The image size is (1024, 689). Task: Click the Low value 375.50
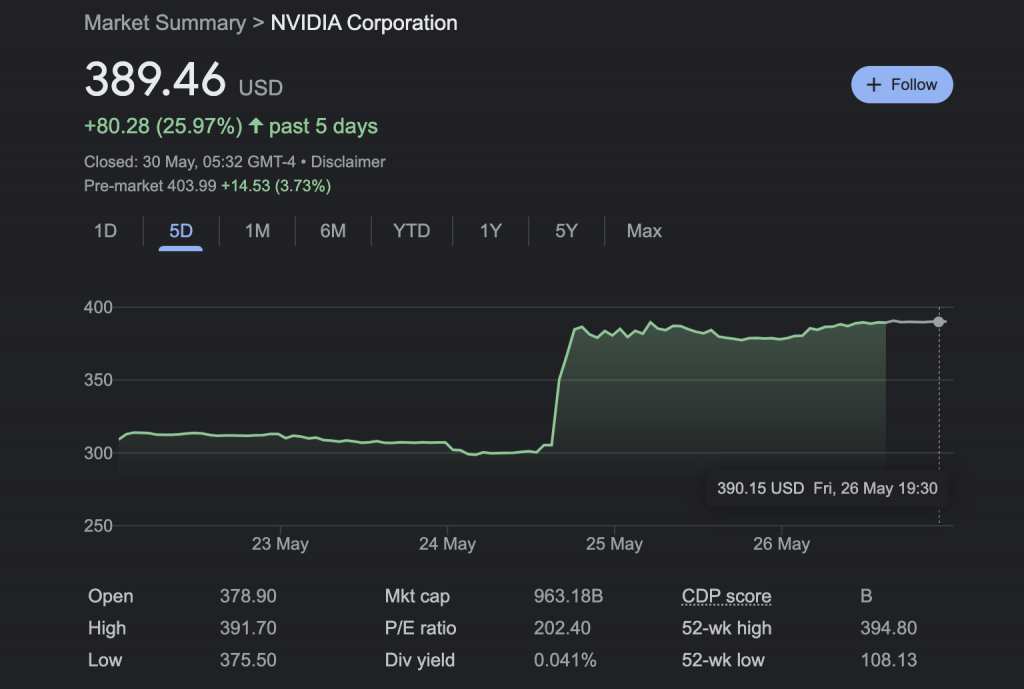248,660
